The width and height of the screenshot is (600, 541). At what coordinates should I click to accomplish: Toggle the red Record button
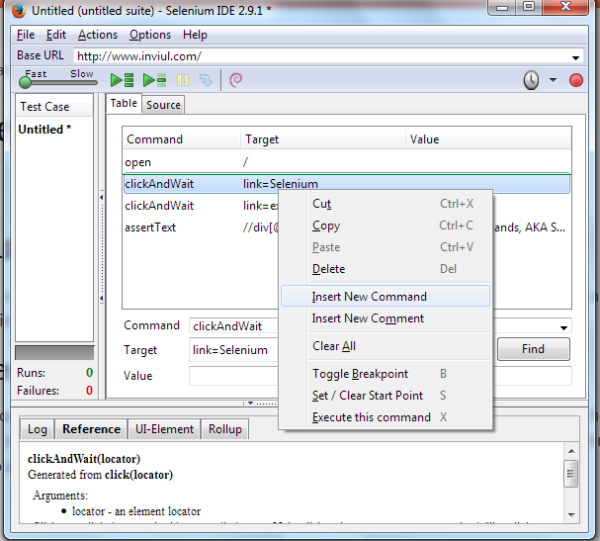pos(576,80)
